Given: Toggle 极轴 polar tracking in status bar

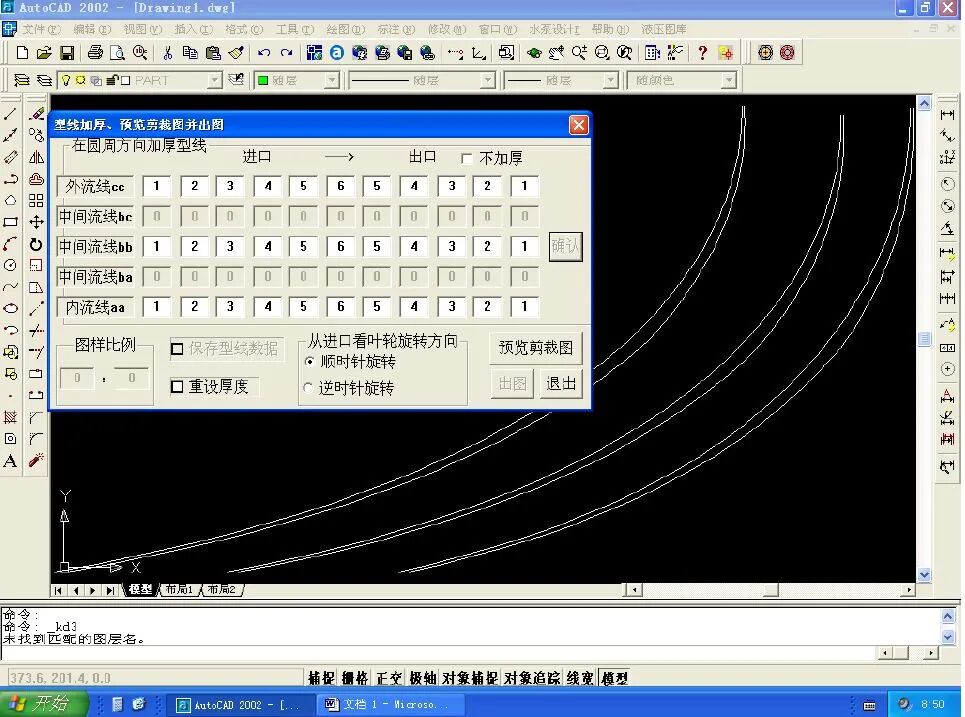Looking at the screenshot, I should point(422,678).
